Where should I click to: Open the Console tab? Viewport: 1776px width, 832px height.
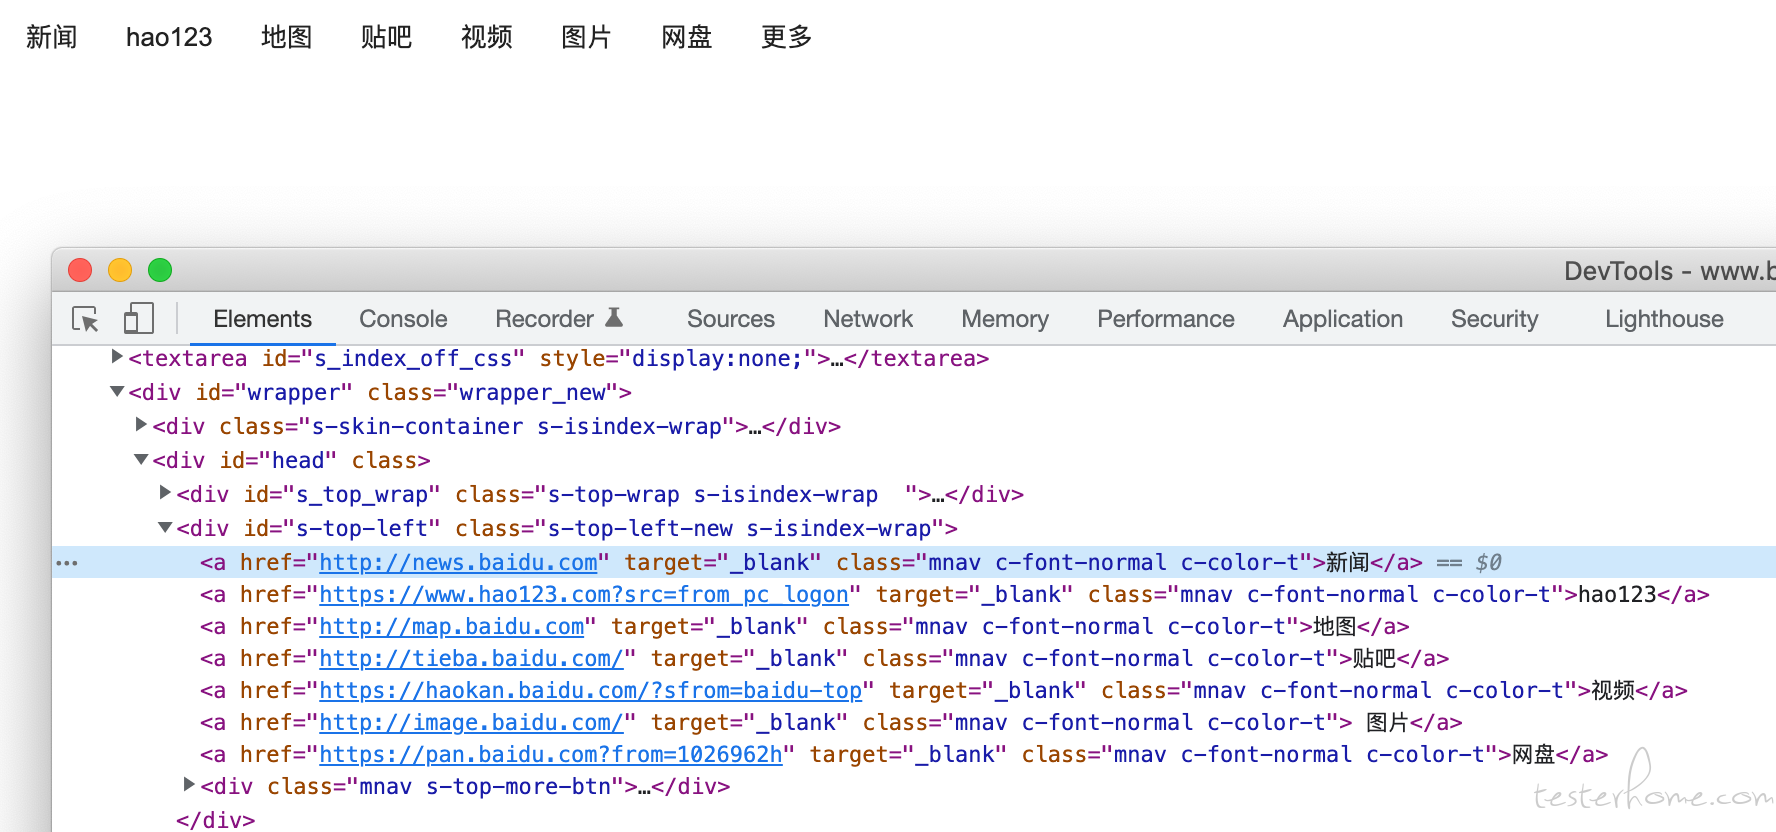[x=403, y=319]
